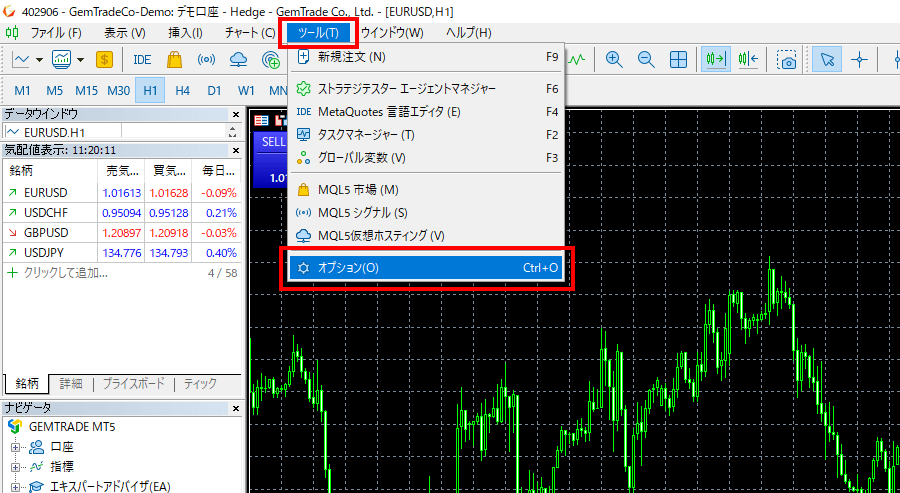Toggle chart shift from right border
Image resolution: width=900 pixels, height=493 pixels.
[x=748, y=59]
